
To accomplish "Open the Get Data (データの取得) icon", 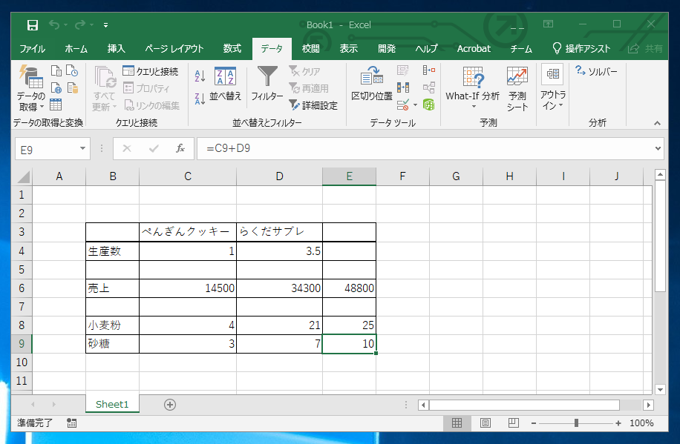I will click(x=30, y=88).
